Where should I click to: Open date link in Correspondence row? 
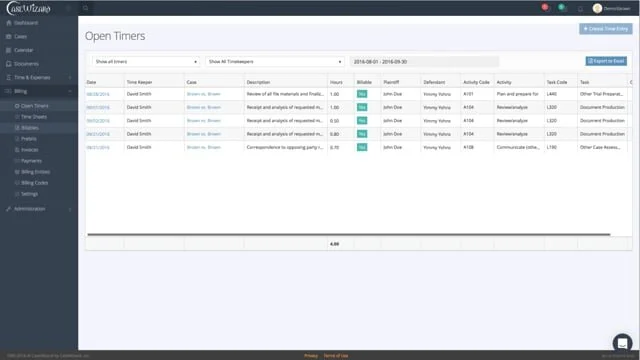pyautogui.click(x=98, y=147)
